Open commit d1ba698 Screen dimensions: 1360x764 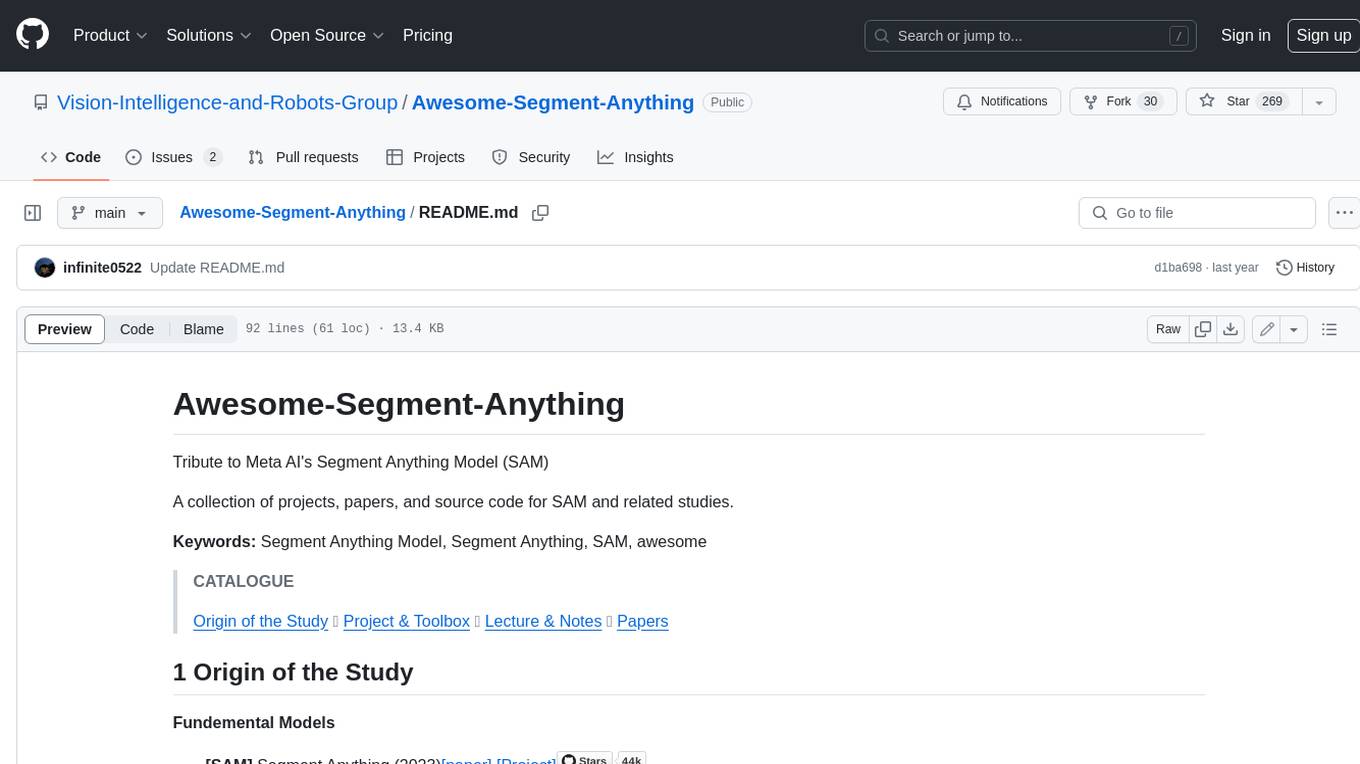pos(1178,267)
